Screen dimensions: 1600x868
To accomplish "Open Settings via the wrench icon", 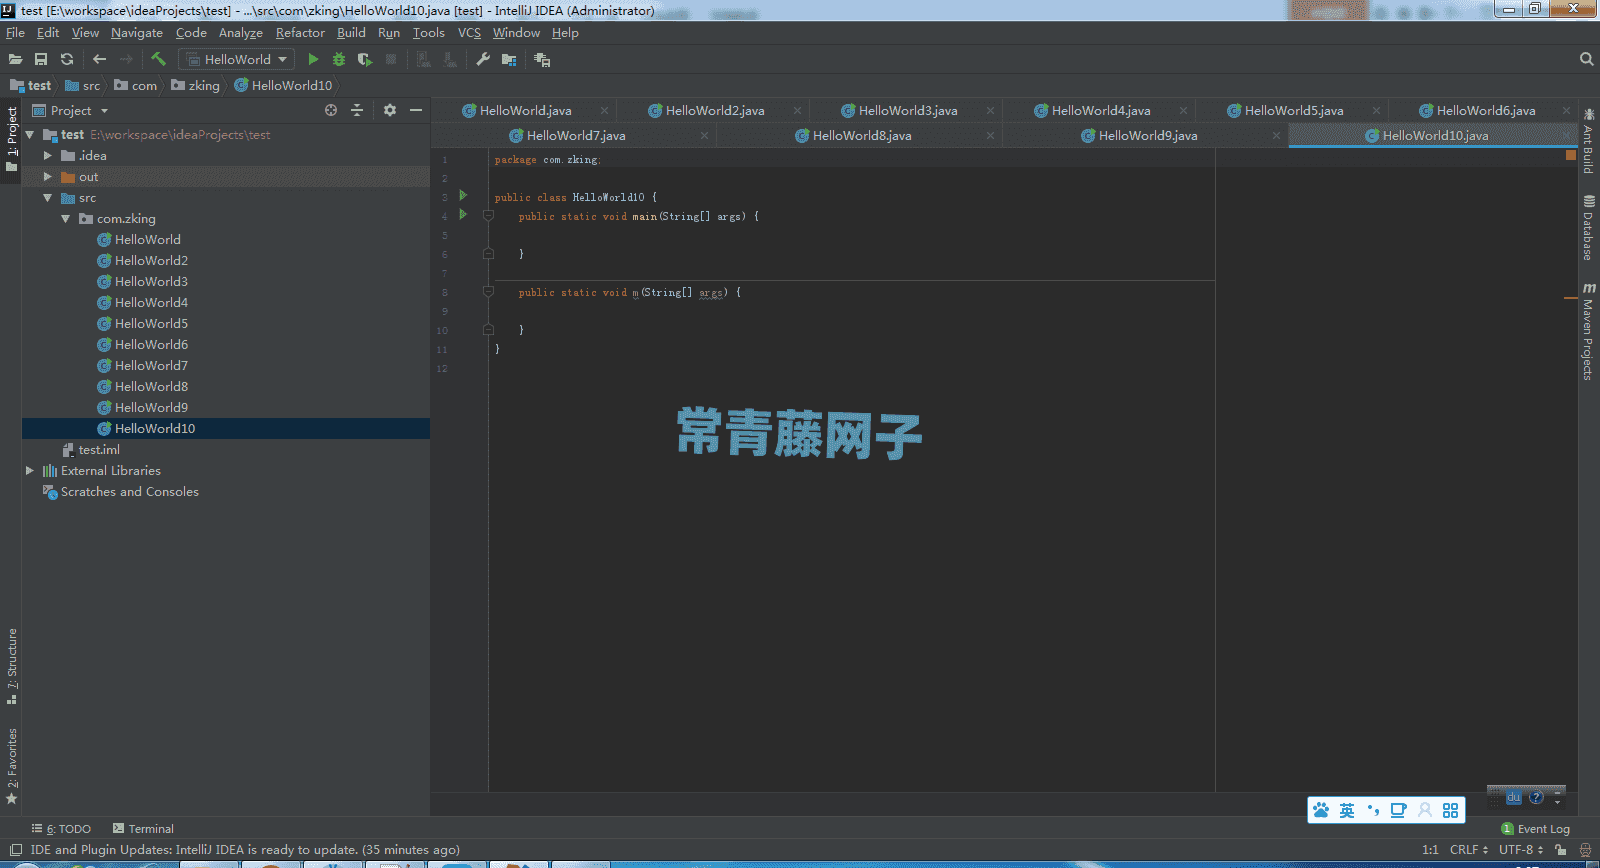I will pos(483,60).
